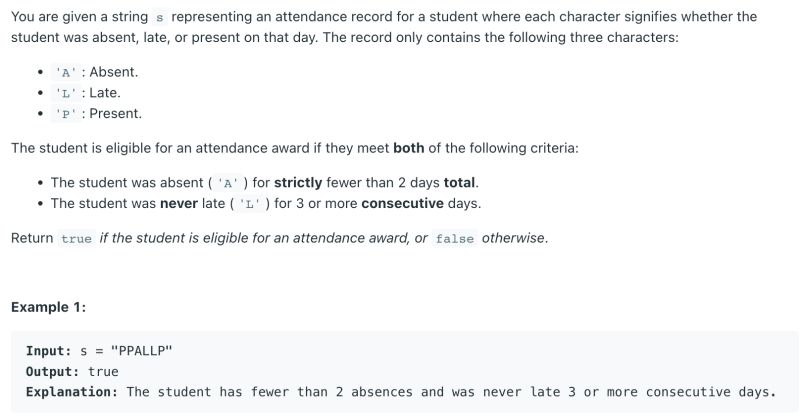Click the 'A' code in the Absent bullet
Viewport: 800px width, 420px height.
[65, 72]
